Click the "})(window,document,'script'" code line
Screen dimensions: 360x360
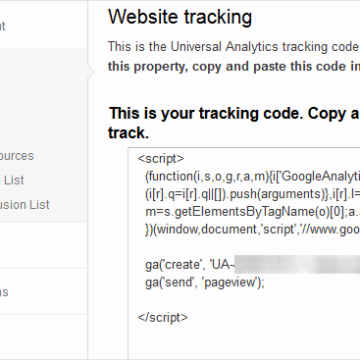[x=252, y=229]
